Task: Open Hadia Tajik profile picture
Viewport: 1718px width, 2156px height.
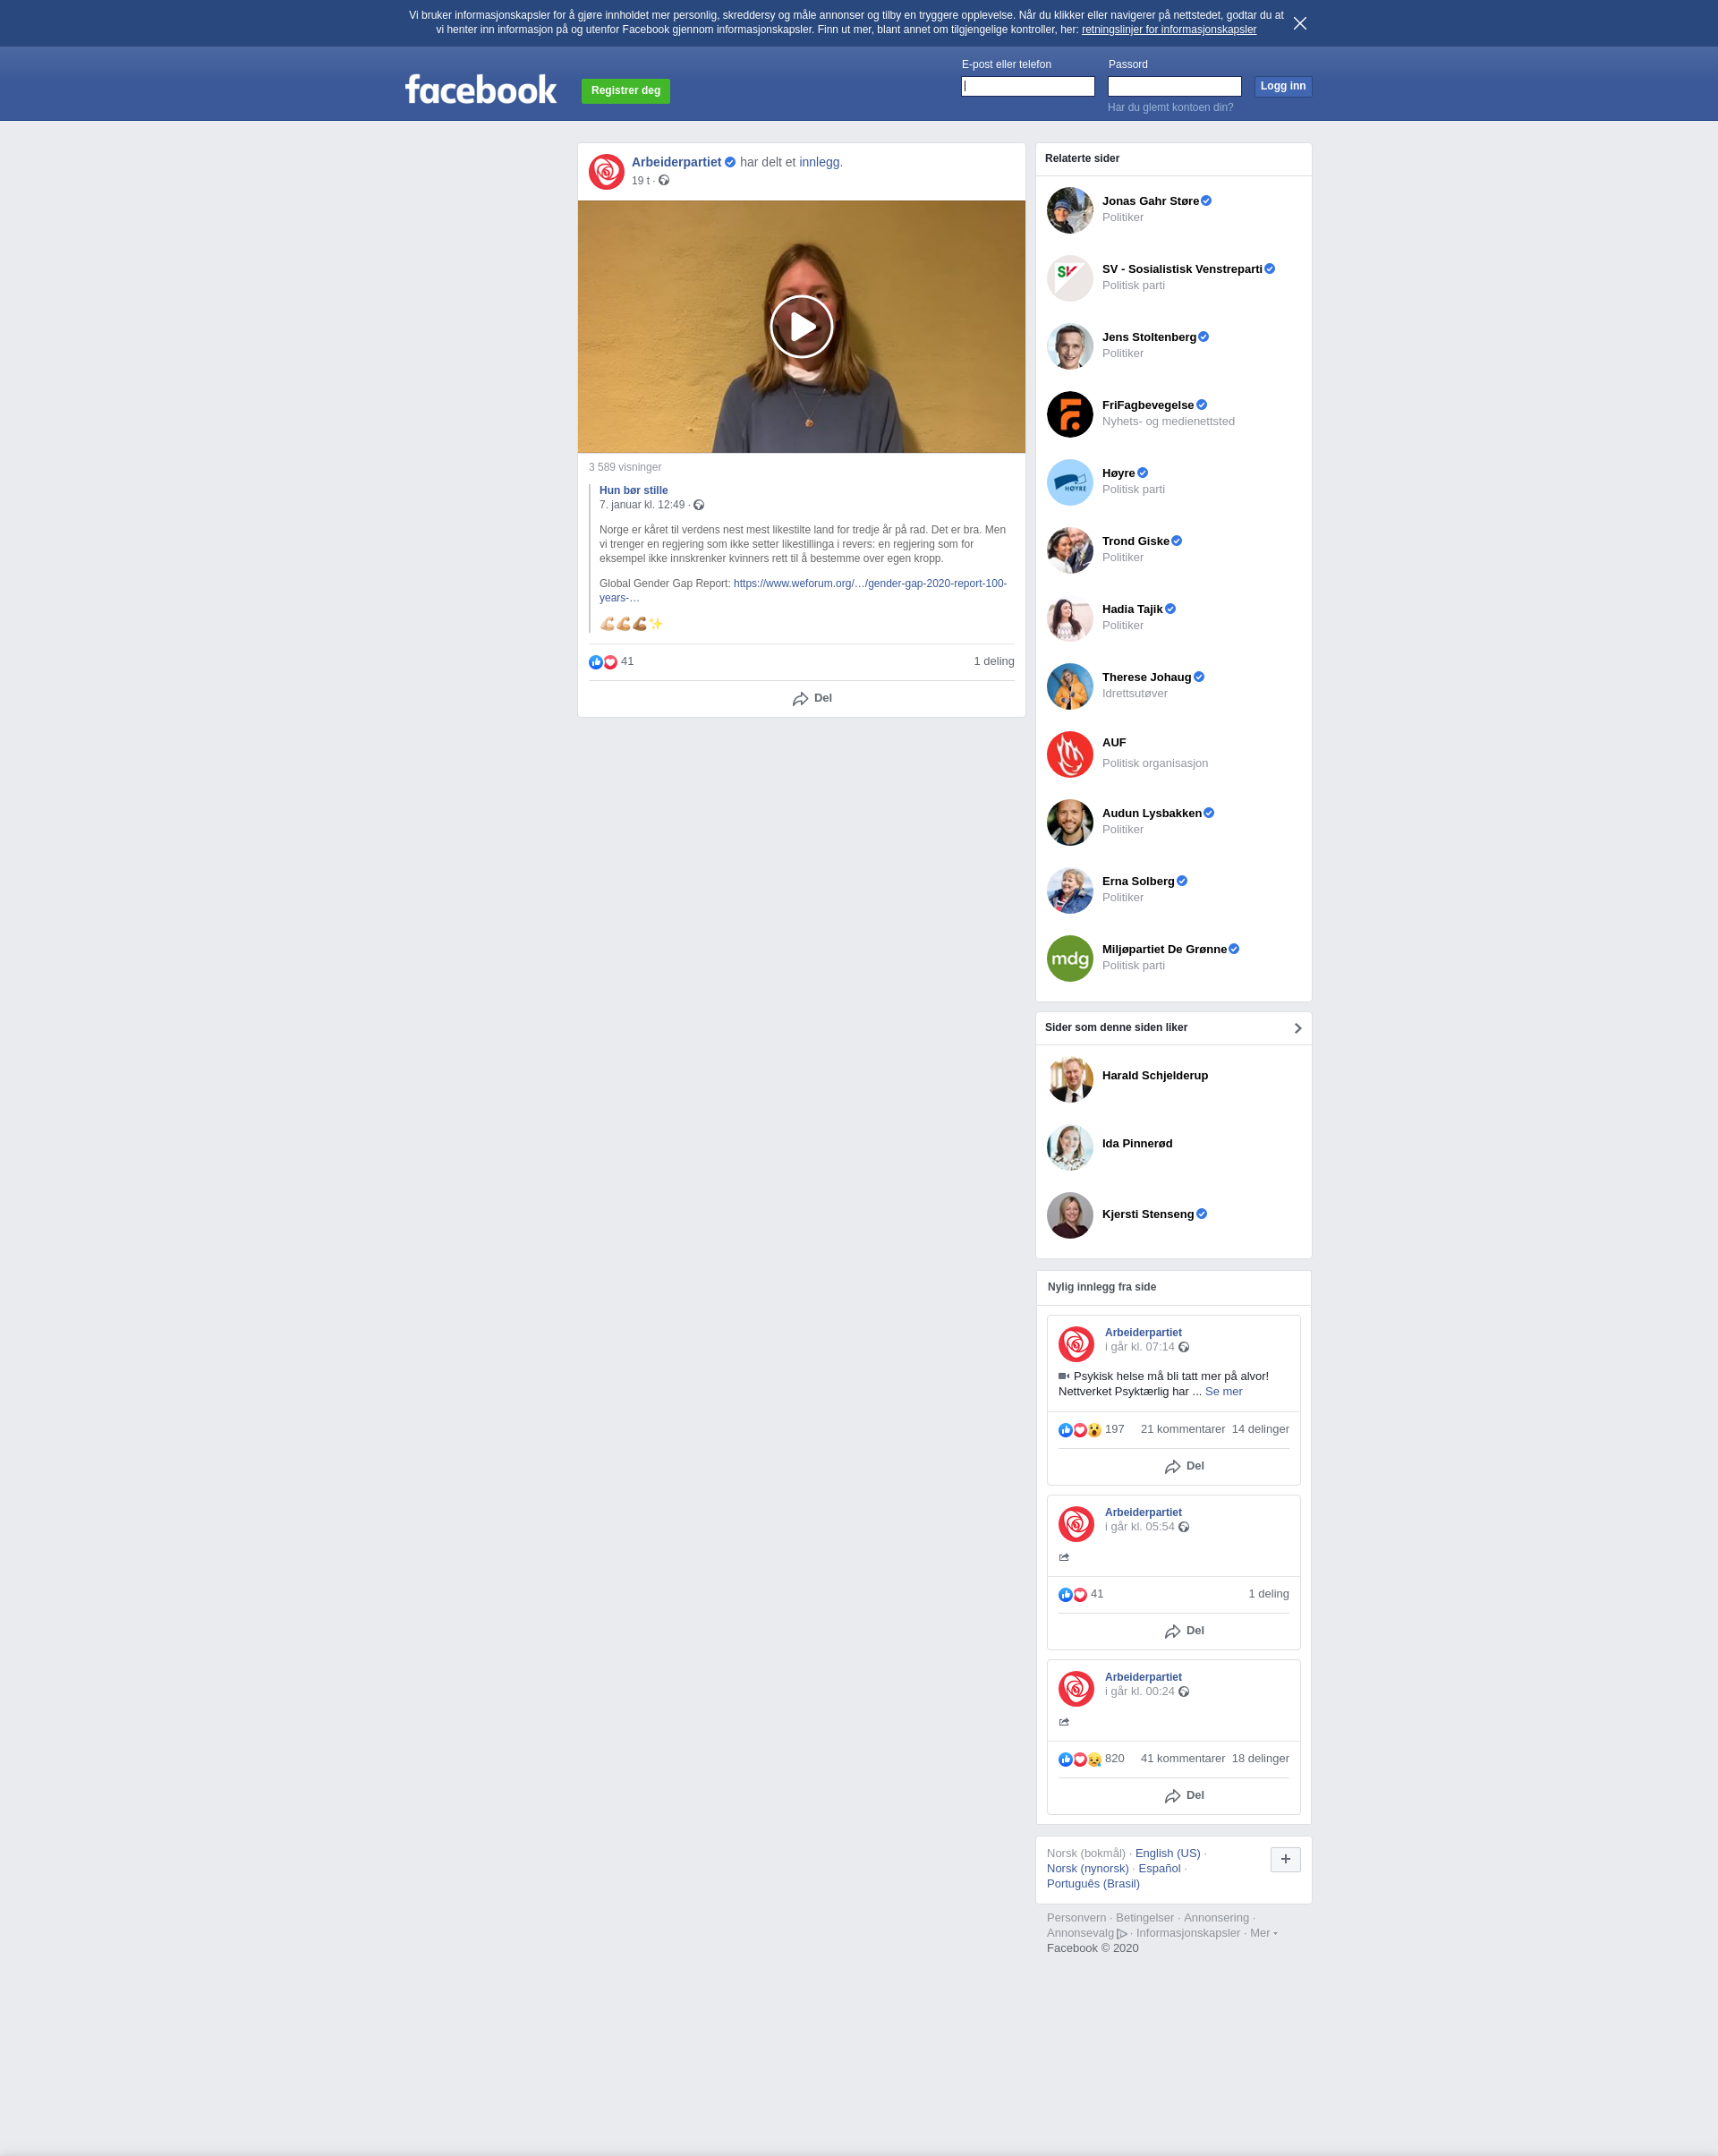Action: tap(1069, 618)
